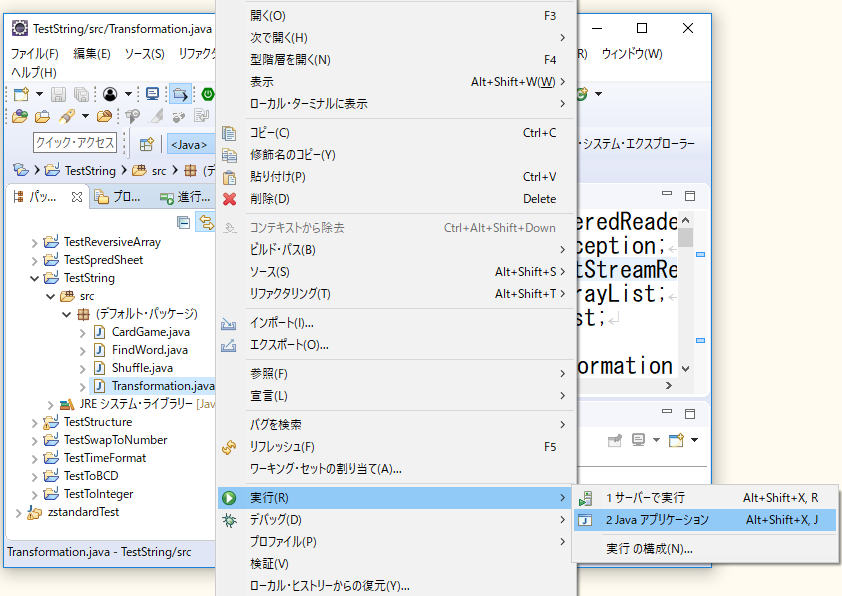Click the Open Task folder icon
This screenshot has width=842, height=596.
[42, 116]
